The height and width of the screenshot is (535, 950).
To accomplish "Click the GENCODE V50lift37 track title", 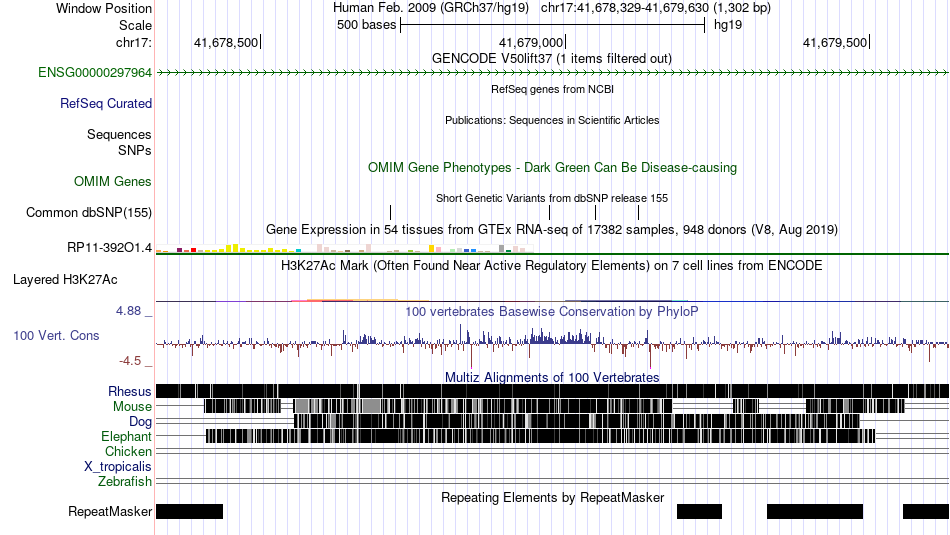I will tap(552, 59).
